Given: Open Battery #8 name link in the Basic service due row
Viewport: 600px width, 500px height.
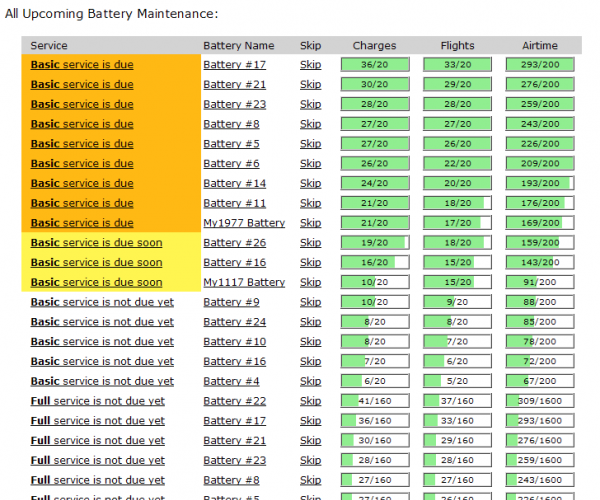Looking at the screenshot, I should point(231,124).
